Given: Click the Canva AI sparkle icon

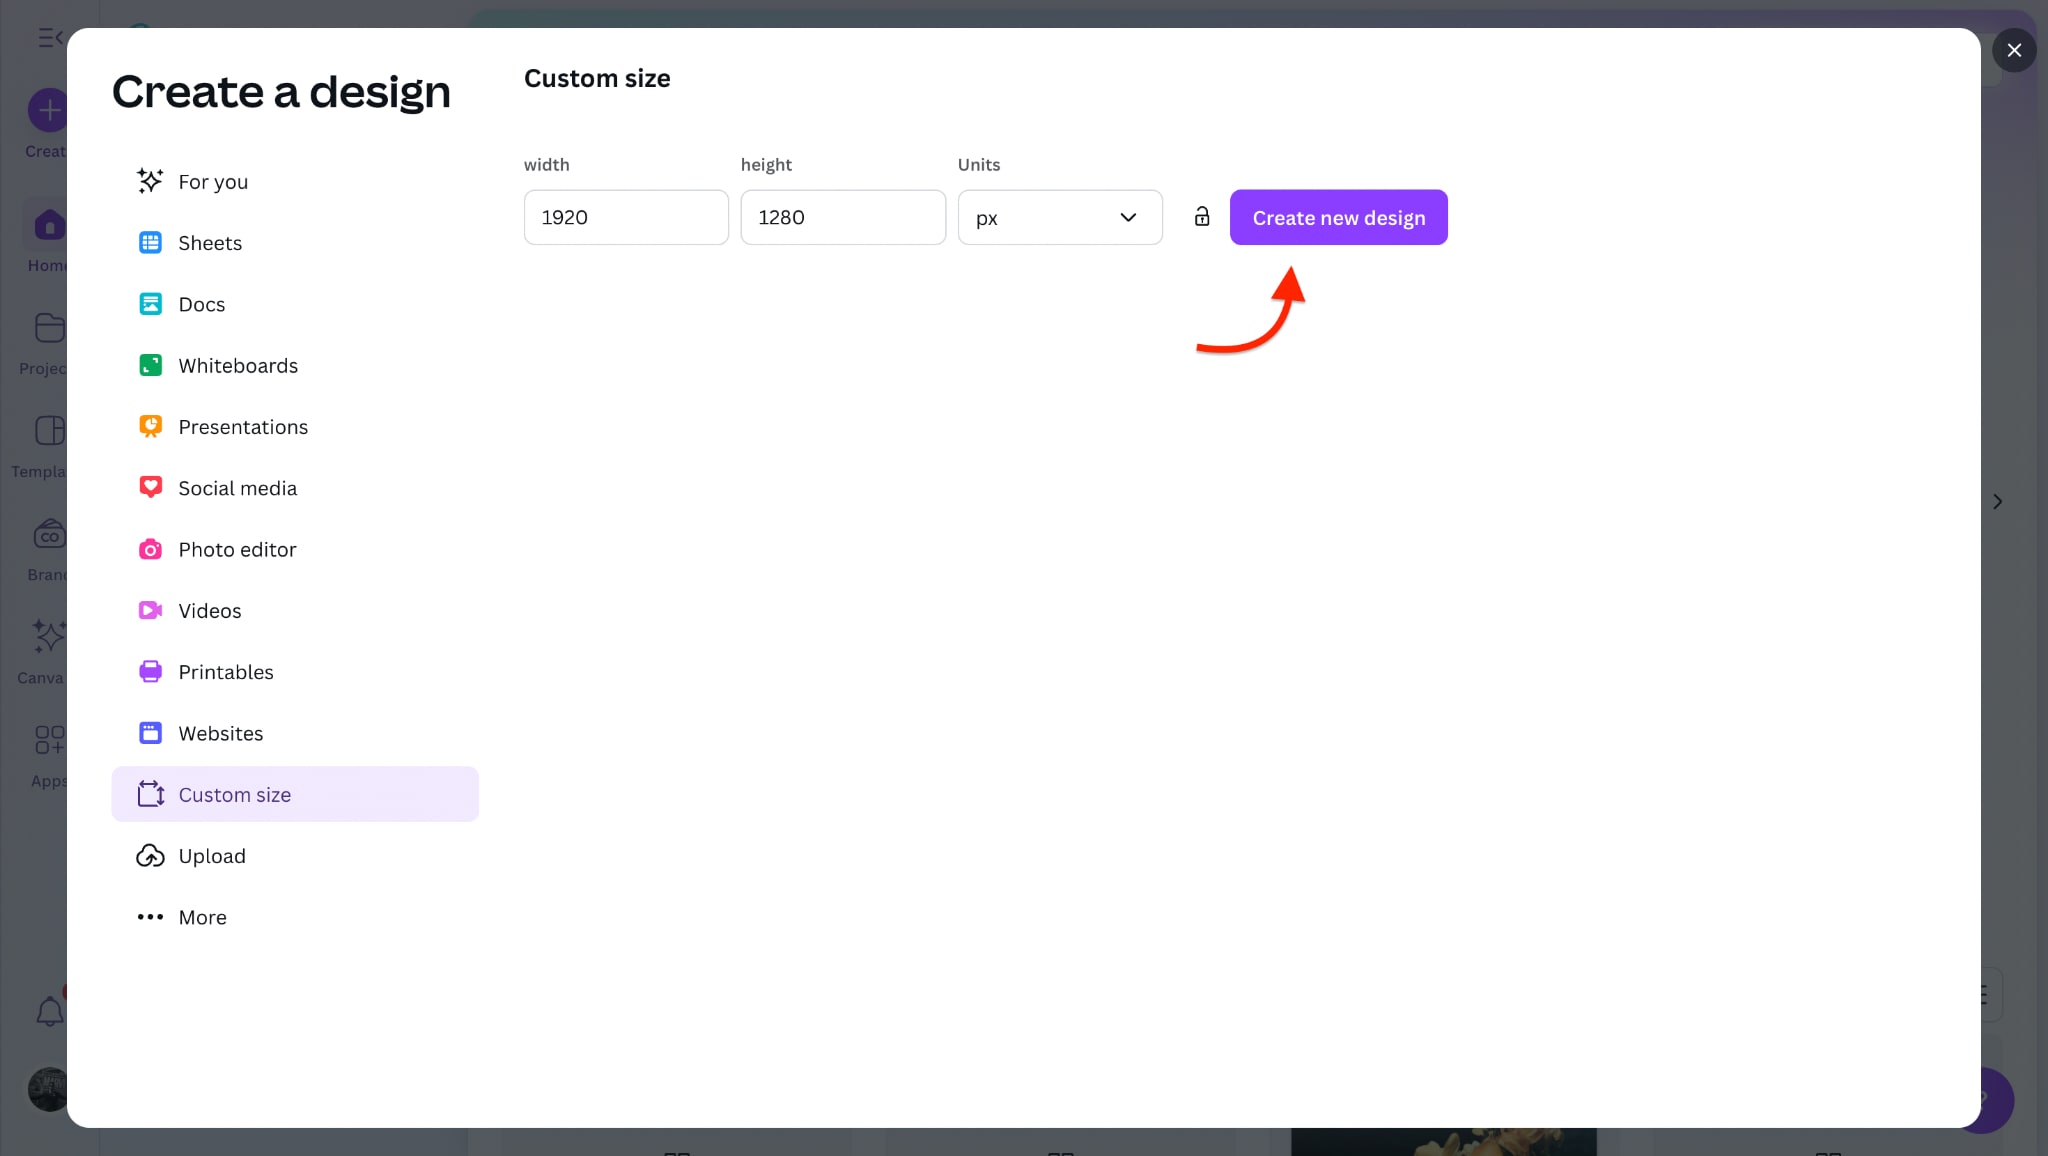Looking at the screenshot, I should (48, 636).
